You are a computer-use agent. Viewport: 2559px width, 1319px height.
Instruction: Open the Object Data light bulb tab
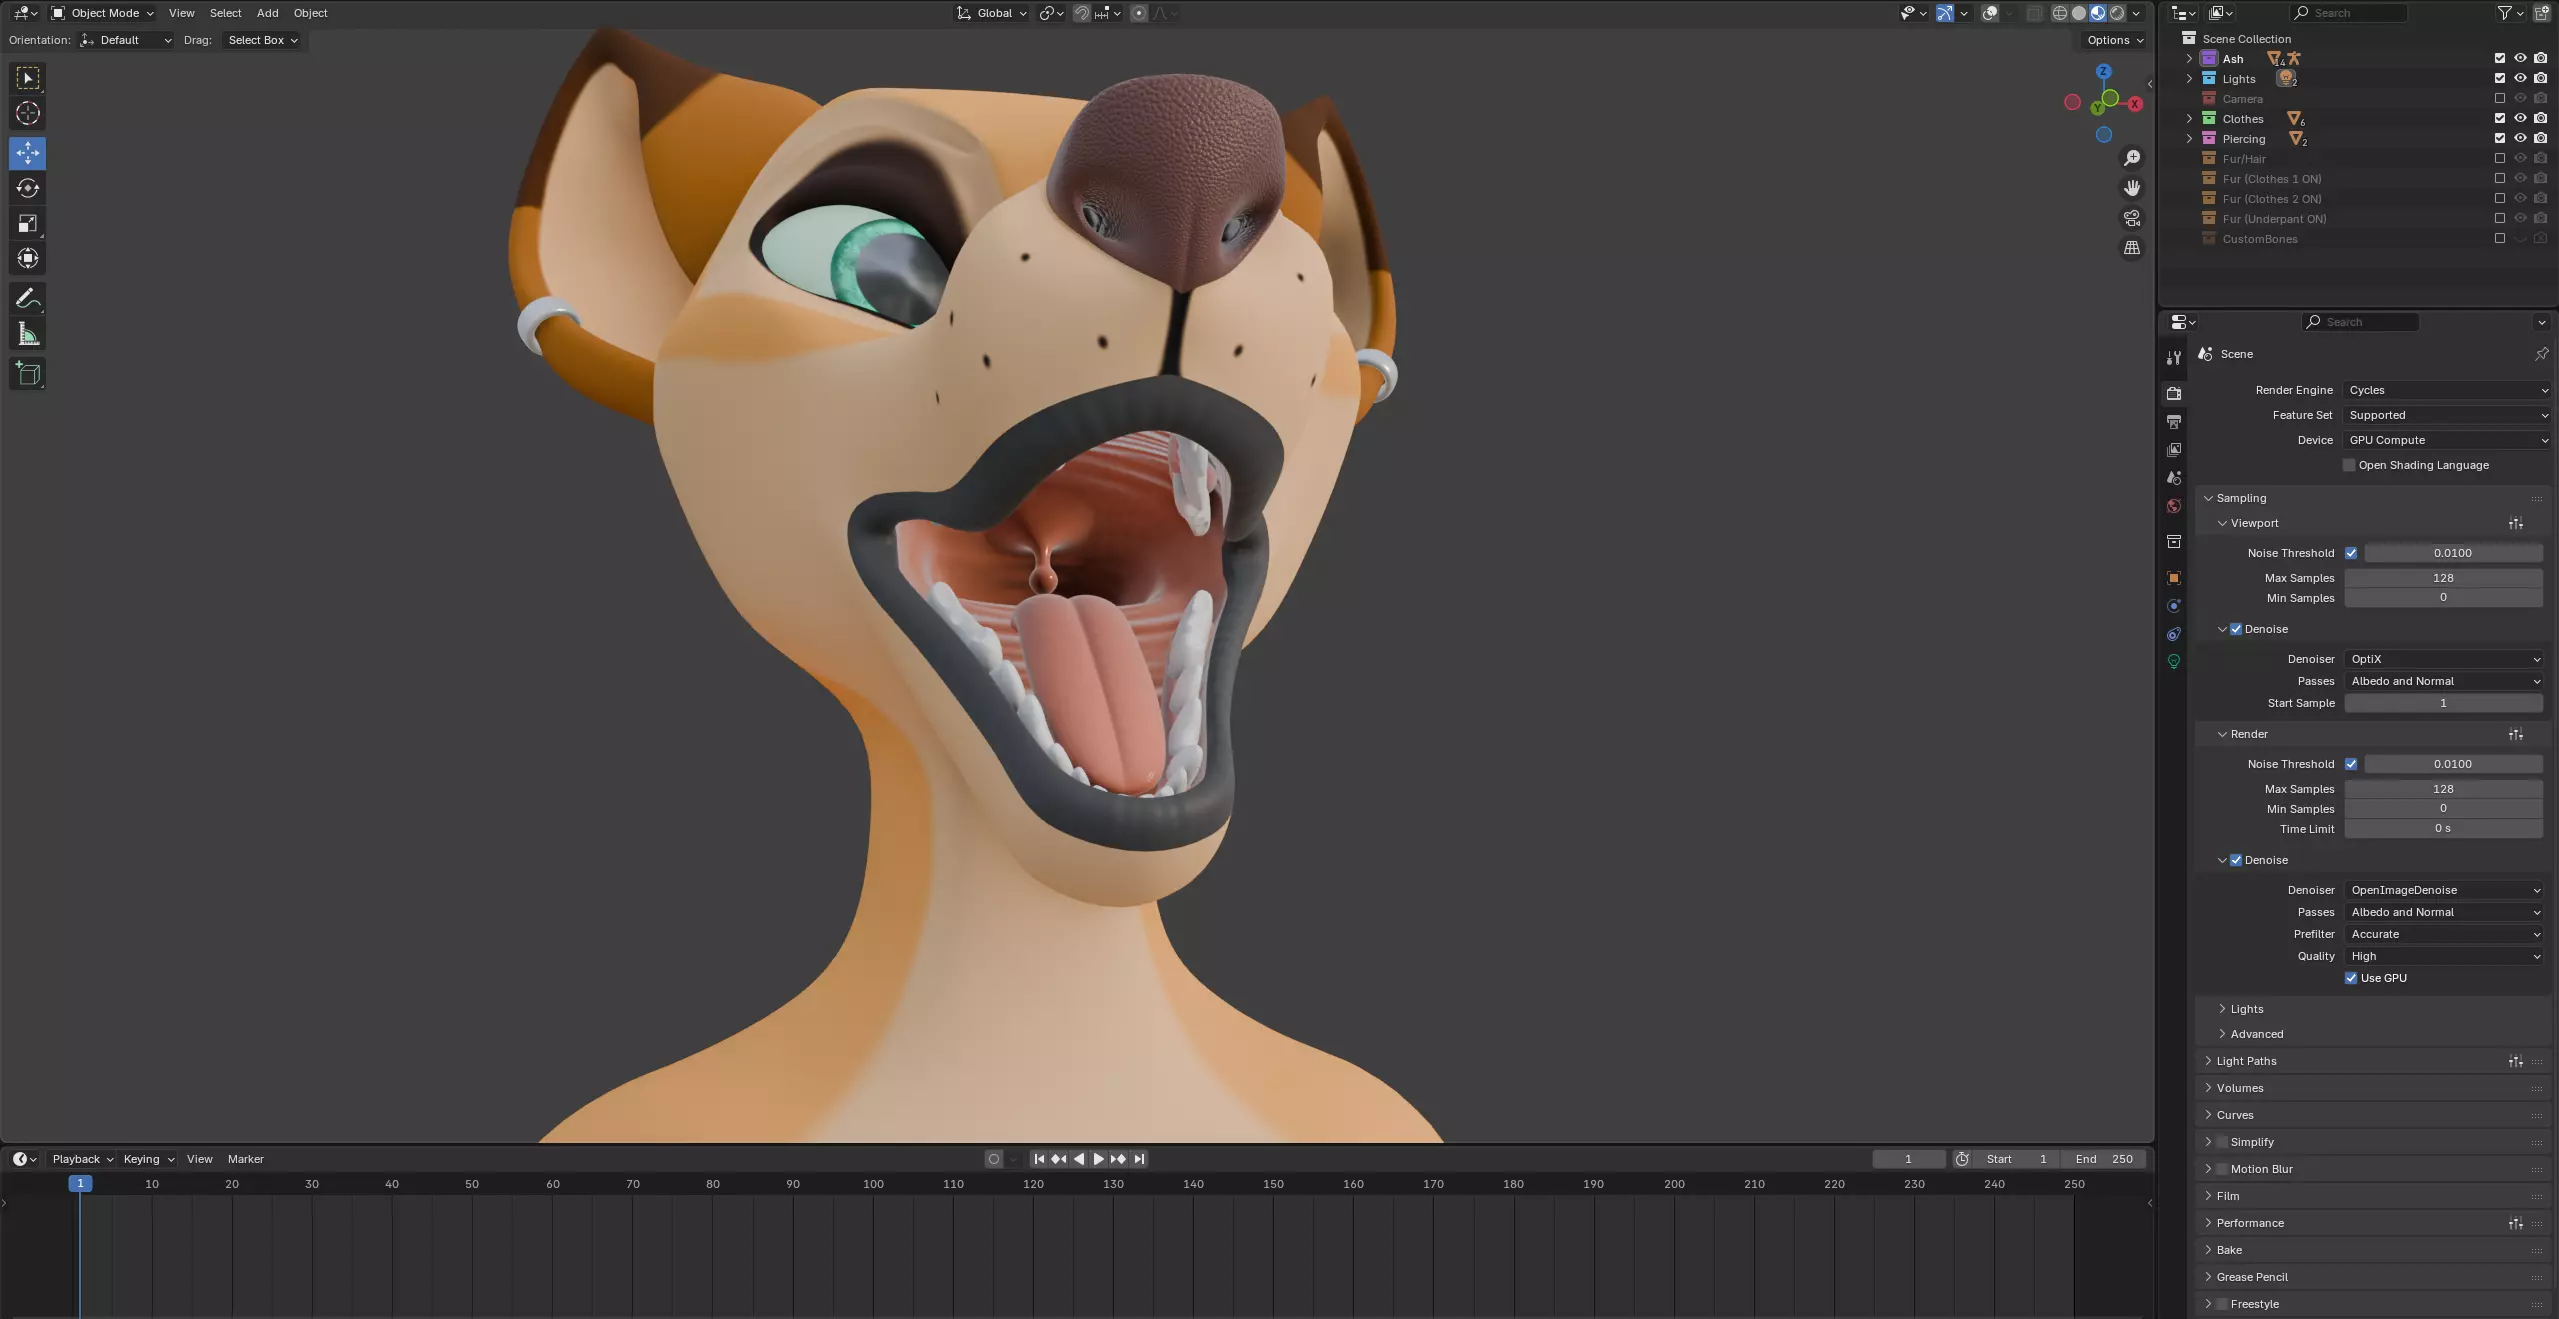2174,662
